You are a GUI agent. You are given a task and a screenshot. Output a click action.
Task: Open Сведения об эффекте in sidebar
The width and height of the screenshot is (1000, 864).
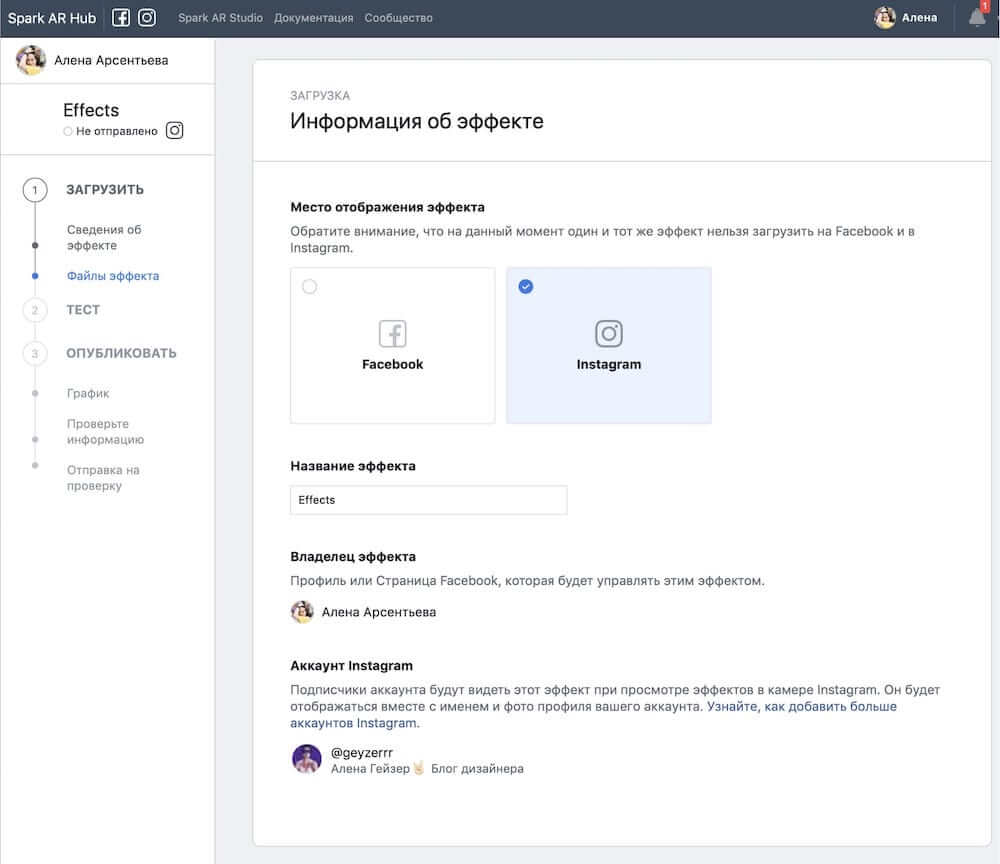pyautogui.click(x=104, y=237)
